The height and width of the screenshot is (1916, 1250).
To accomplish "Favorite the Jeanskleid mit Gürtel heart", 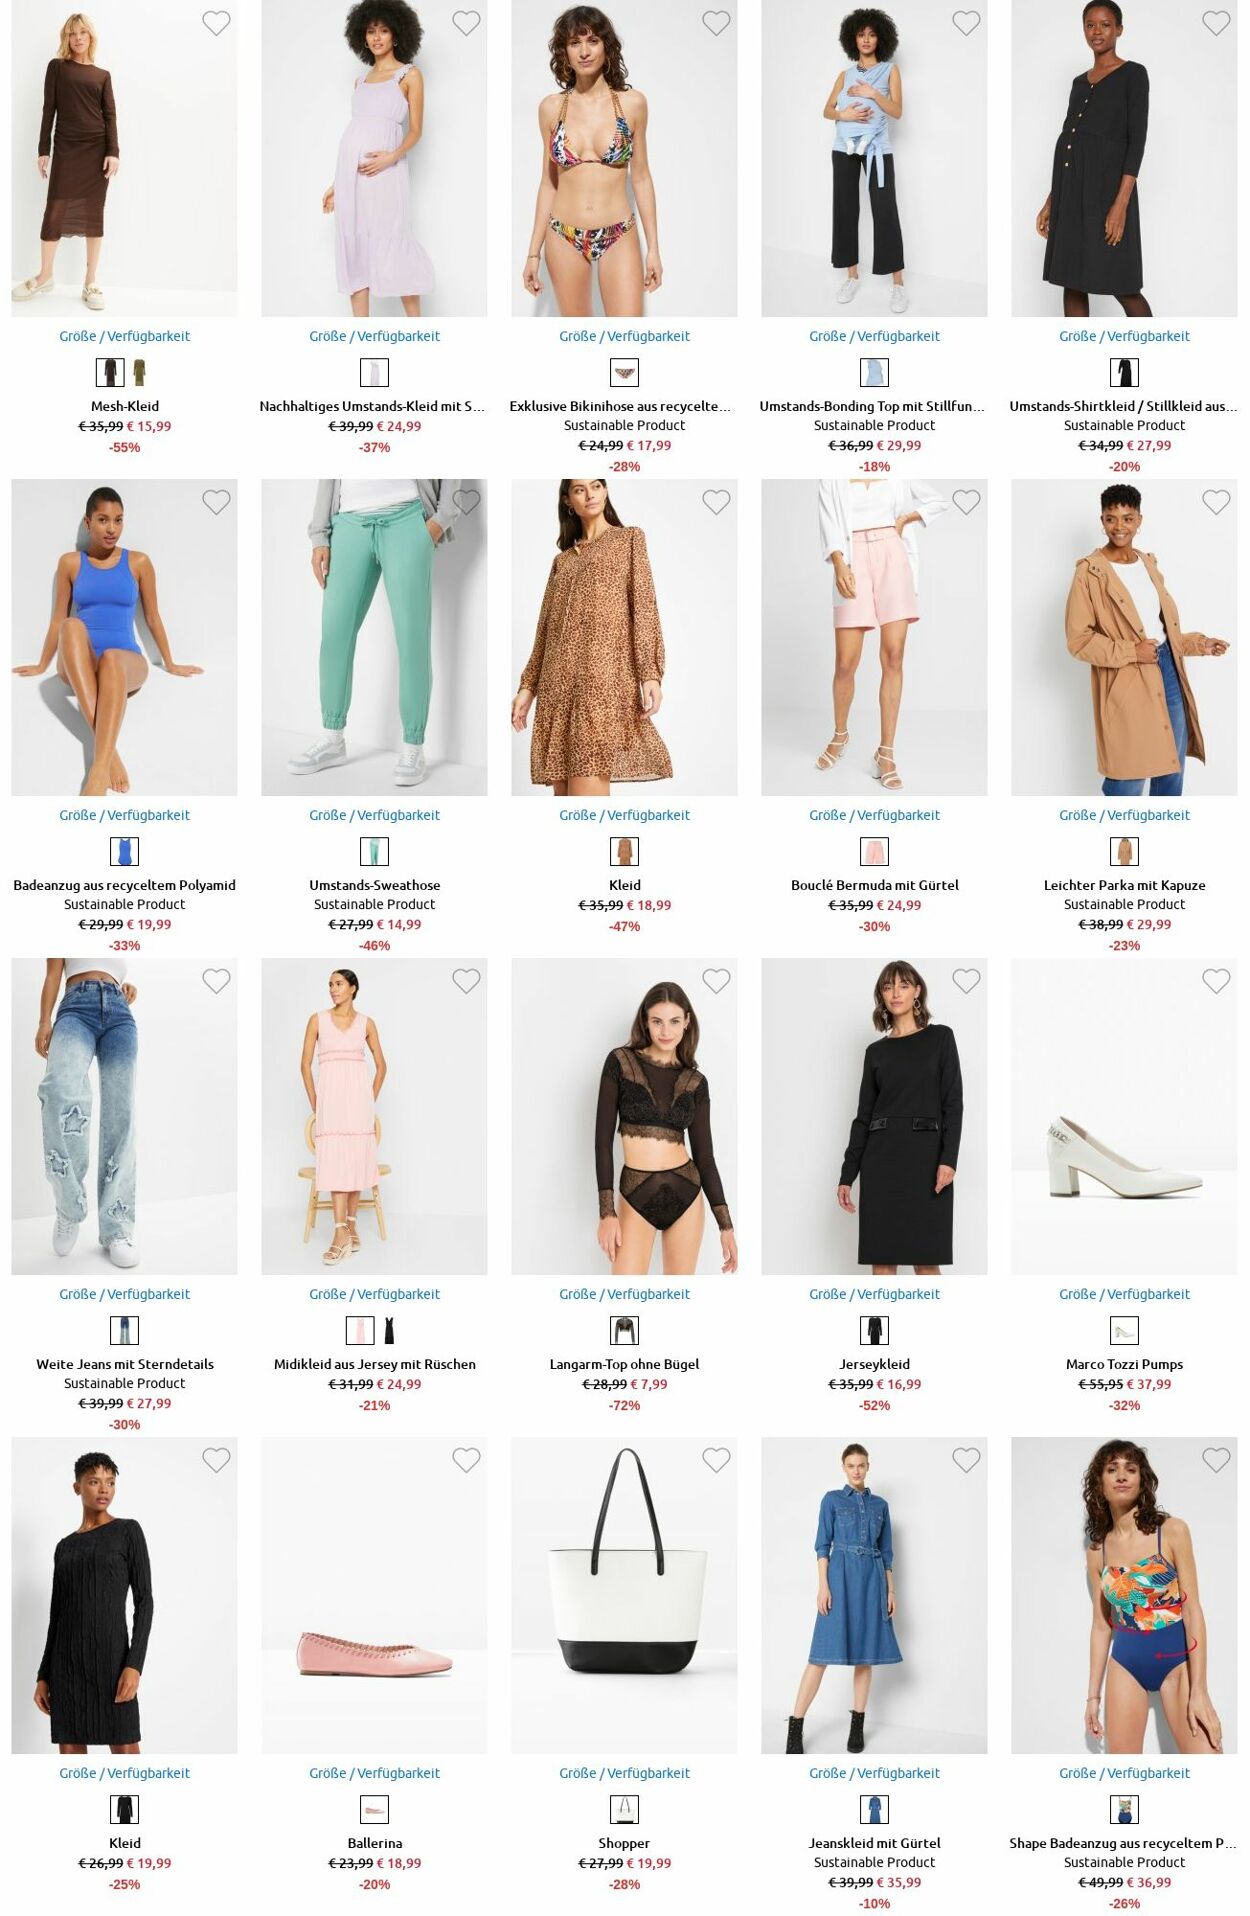I will tap(966, 1460).
